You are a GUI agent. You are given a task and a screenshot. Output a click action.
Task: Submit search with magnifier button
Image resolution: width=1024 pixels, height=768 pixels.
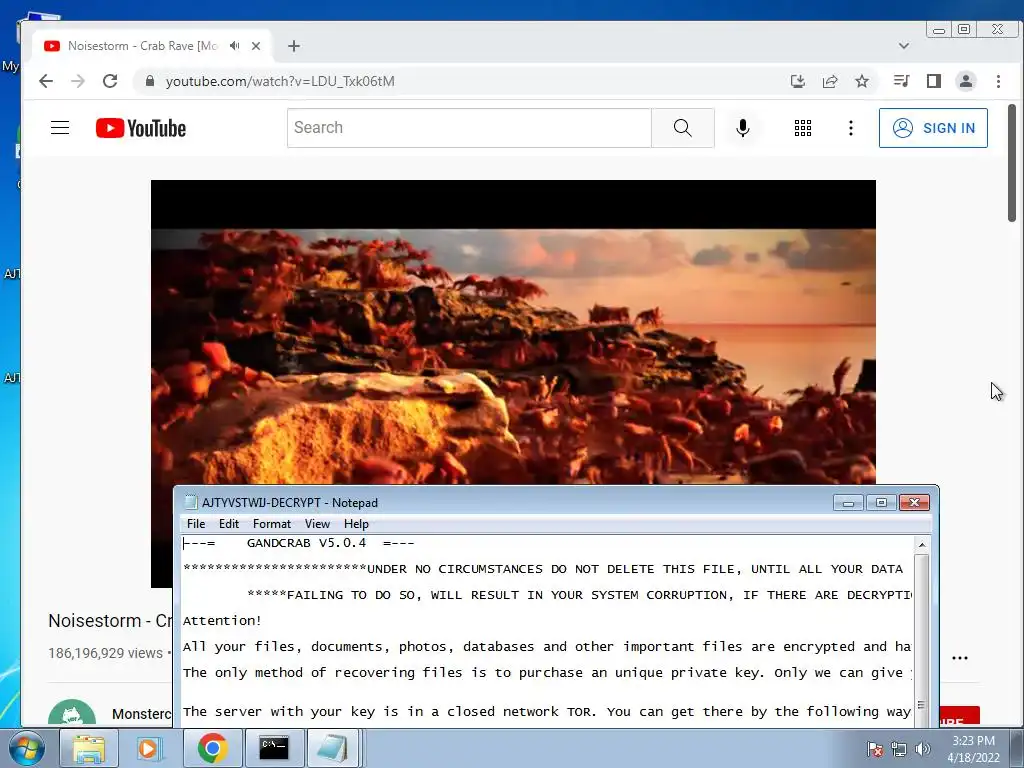point(682,127)
